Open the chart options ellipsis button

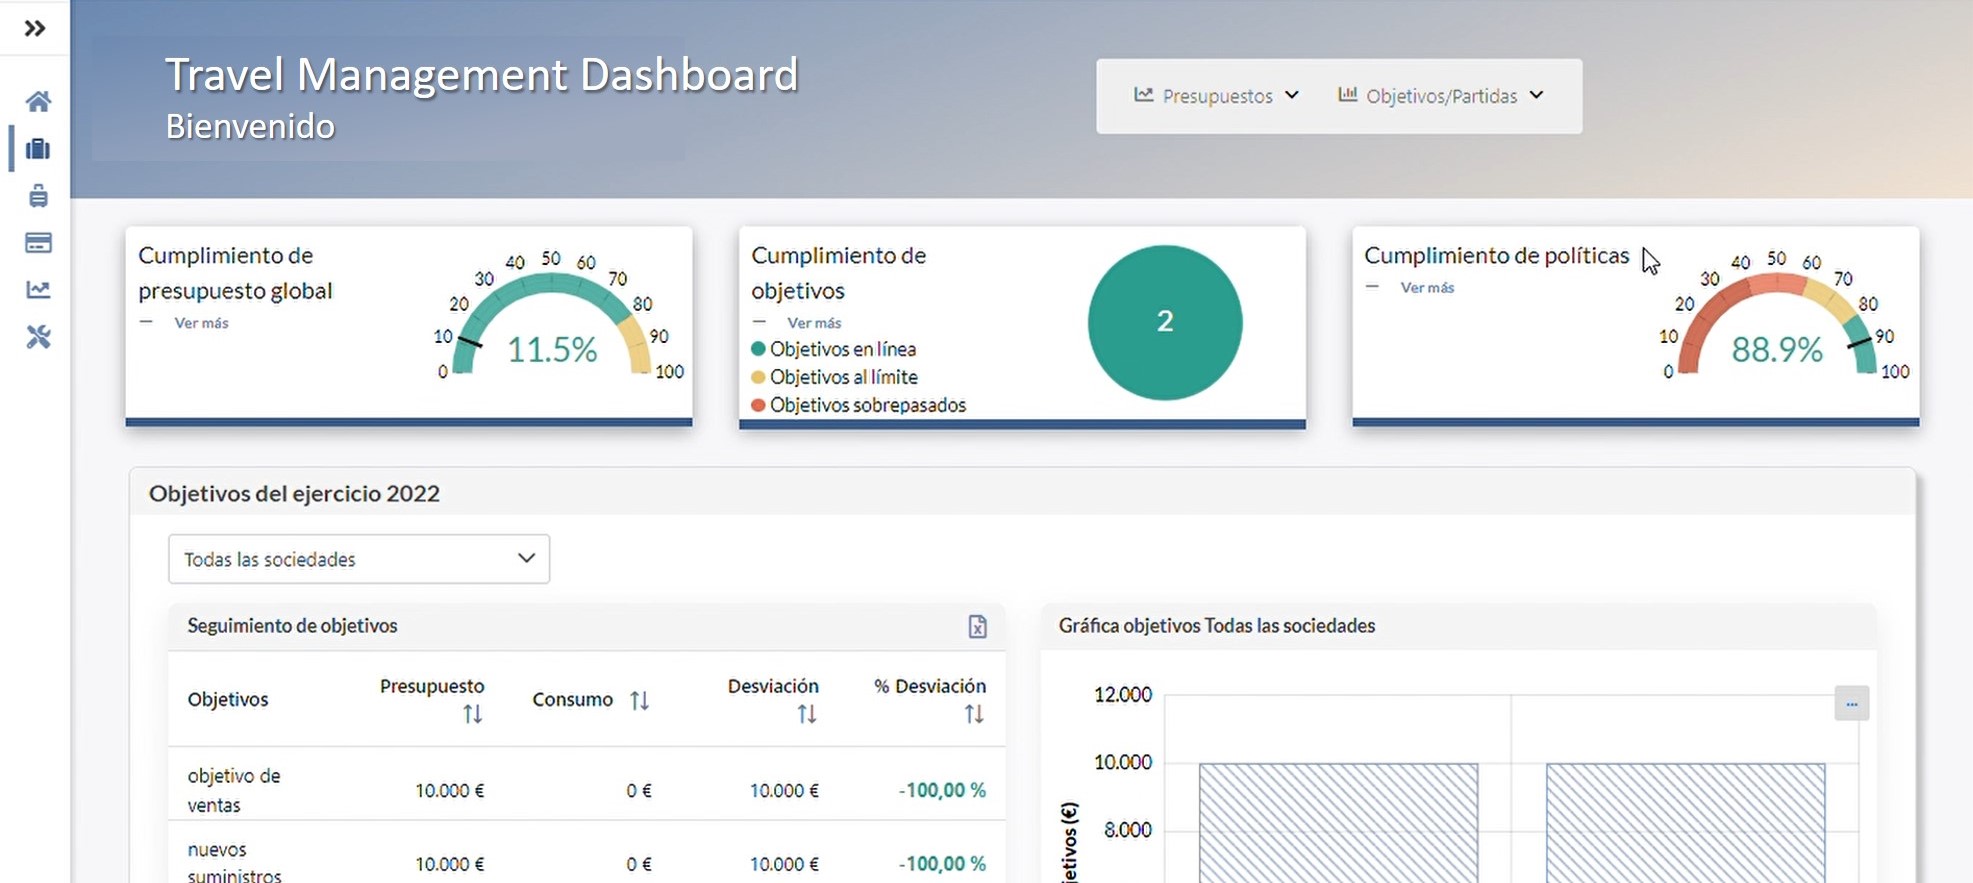pos(1851,703)
